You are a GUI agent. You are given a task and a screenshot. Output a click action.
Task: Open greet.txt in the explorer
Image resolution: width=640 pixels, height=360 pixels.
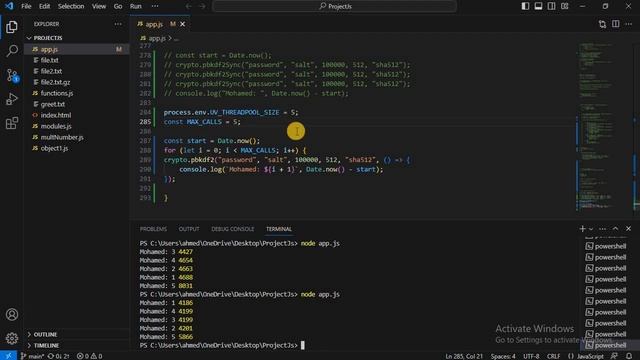pyautogui.click(x=76, y=104)
